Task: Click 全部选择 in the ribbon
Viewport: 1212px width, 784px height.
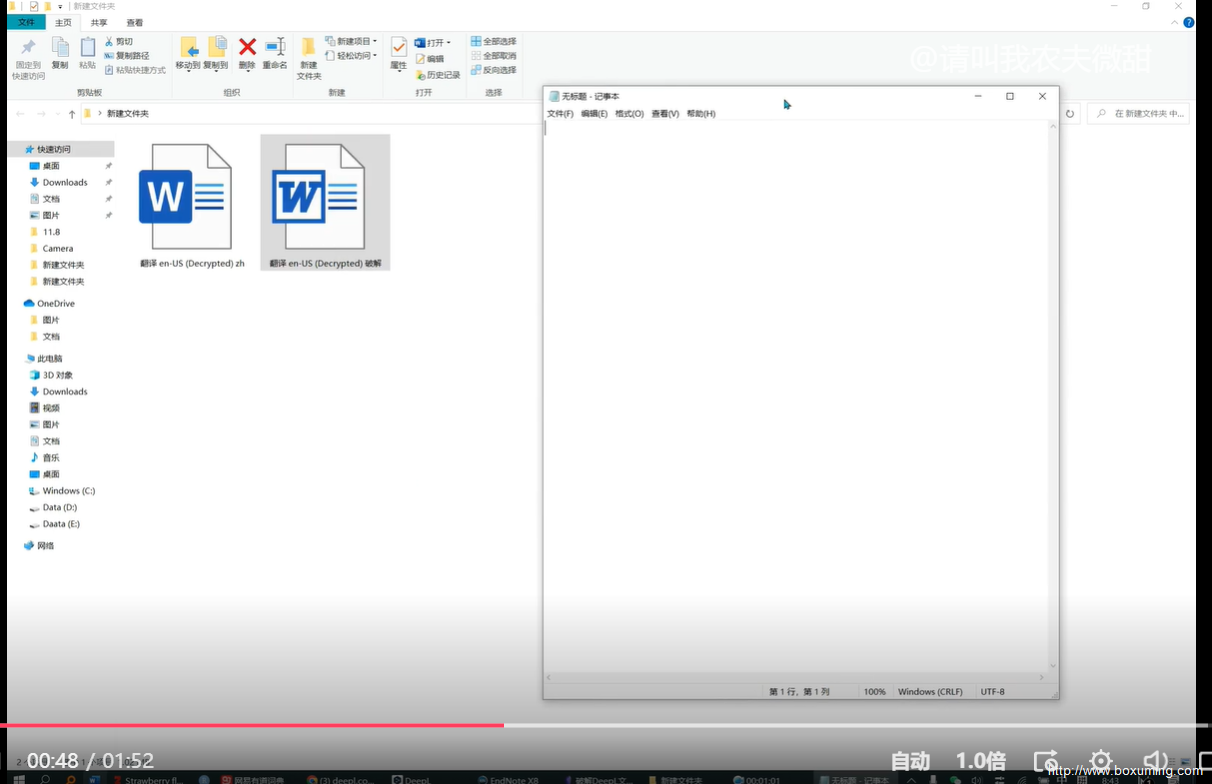Action: pyautogui.click(x=494, y=42)
